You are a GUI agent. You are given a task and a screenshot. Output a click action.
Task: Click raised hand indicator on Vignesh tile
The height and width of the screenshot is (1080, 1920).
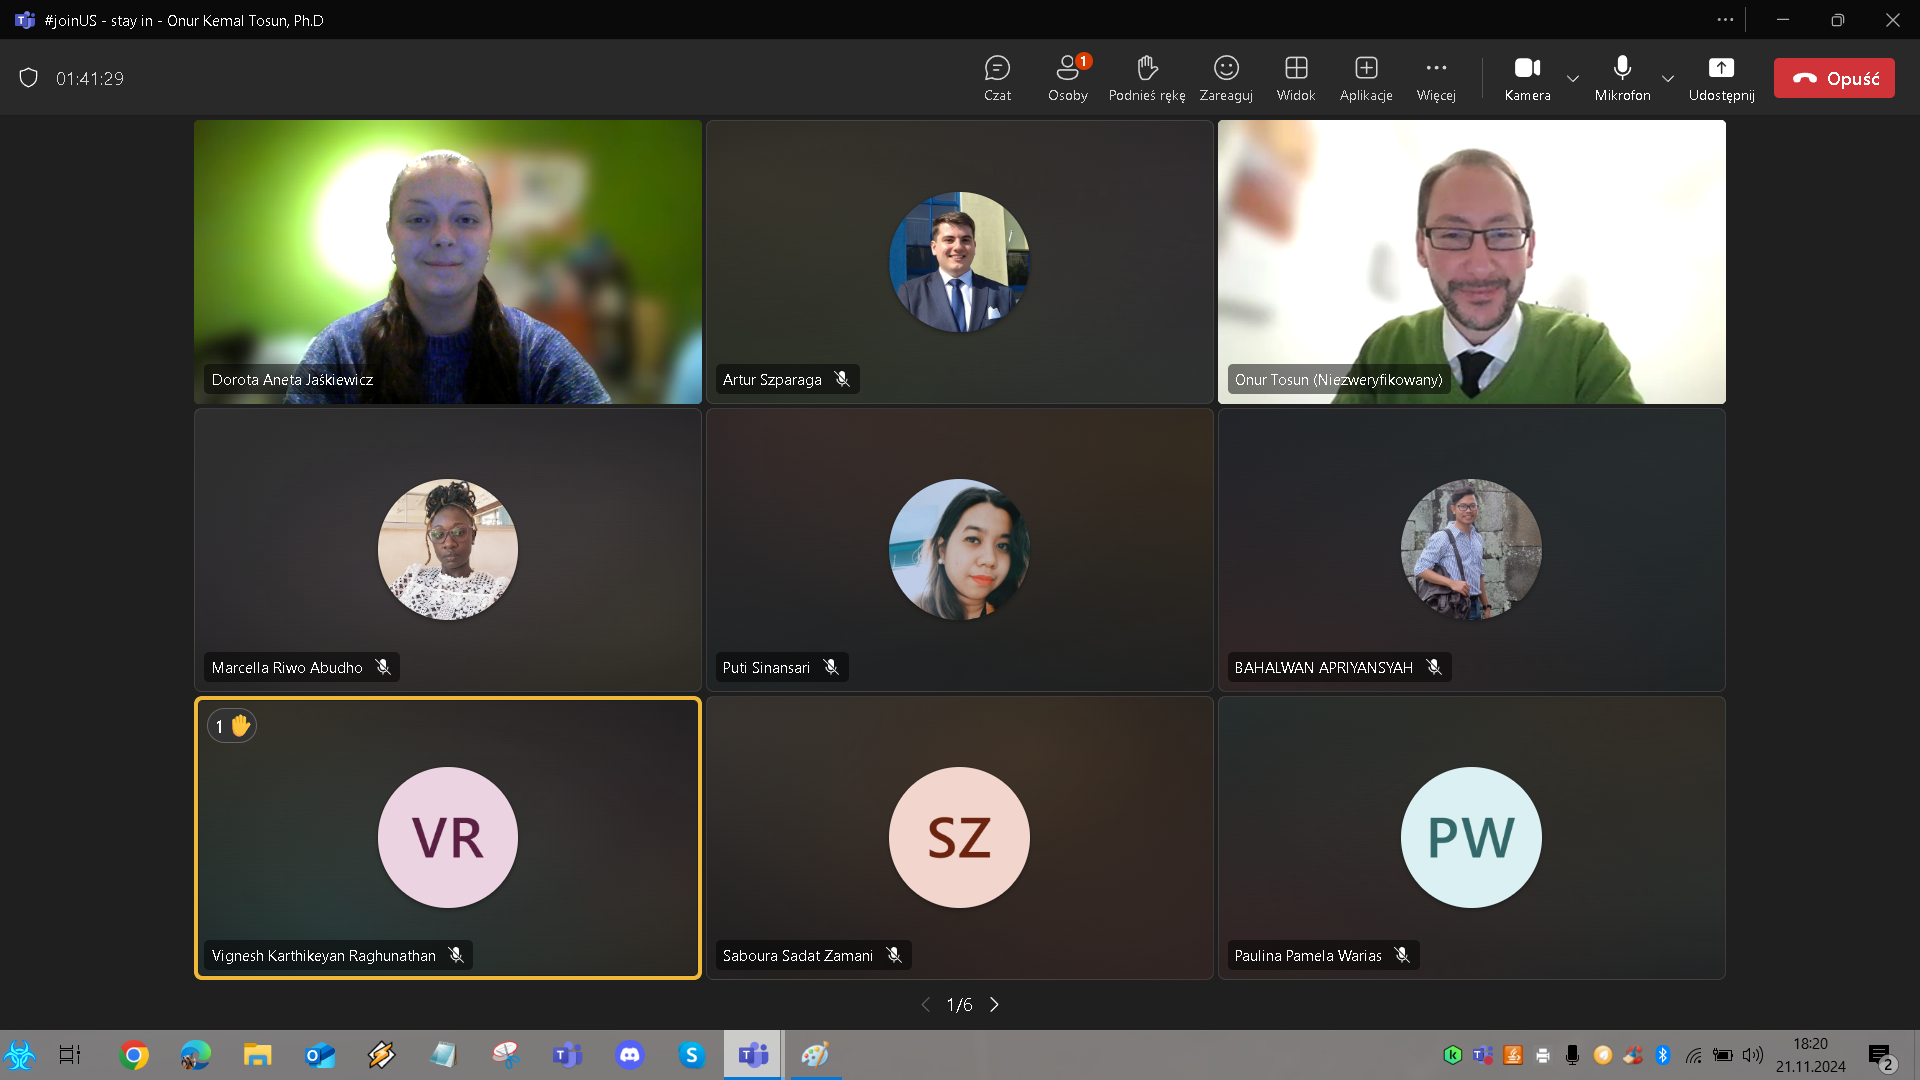pos(232,726)
